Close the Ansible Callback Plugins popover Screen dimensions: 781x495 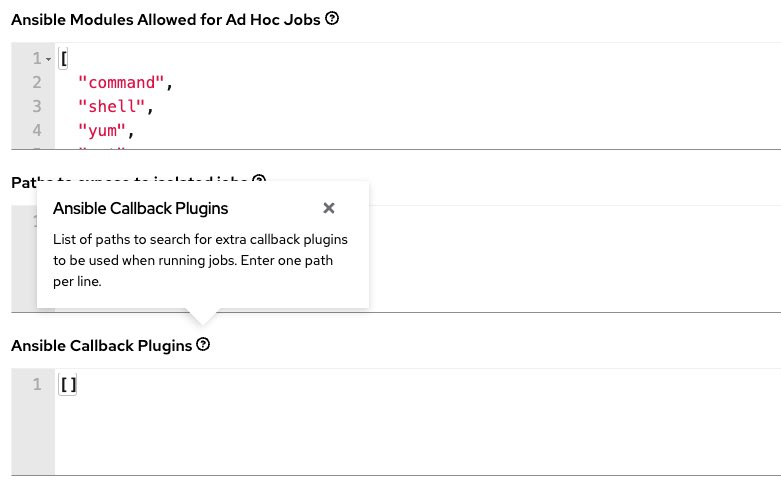click(329, 208)
